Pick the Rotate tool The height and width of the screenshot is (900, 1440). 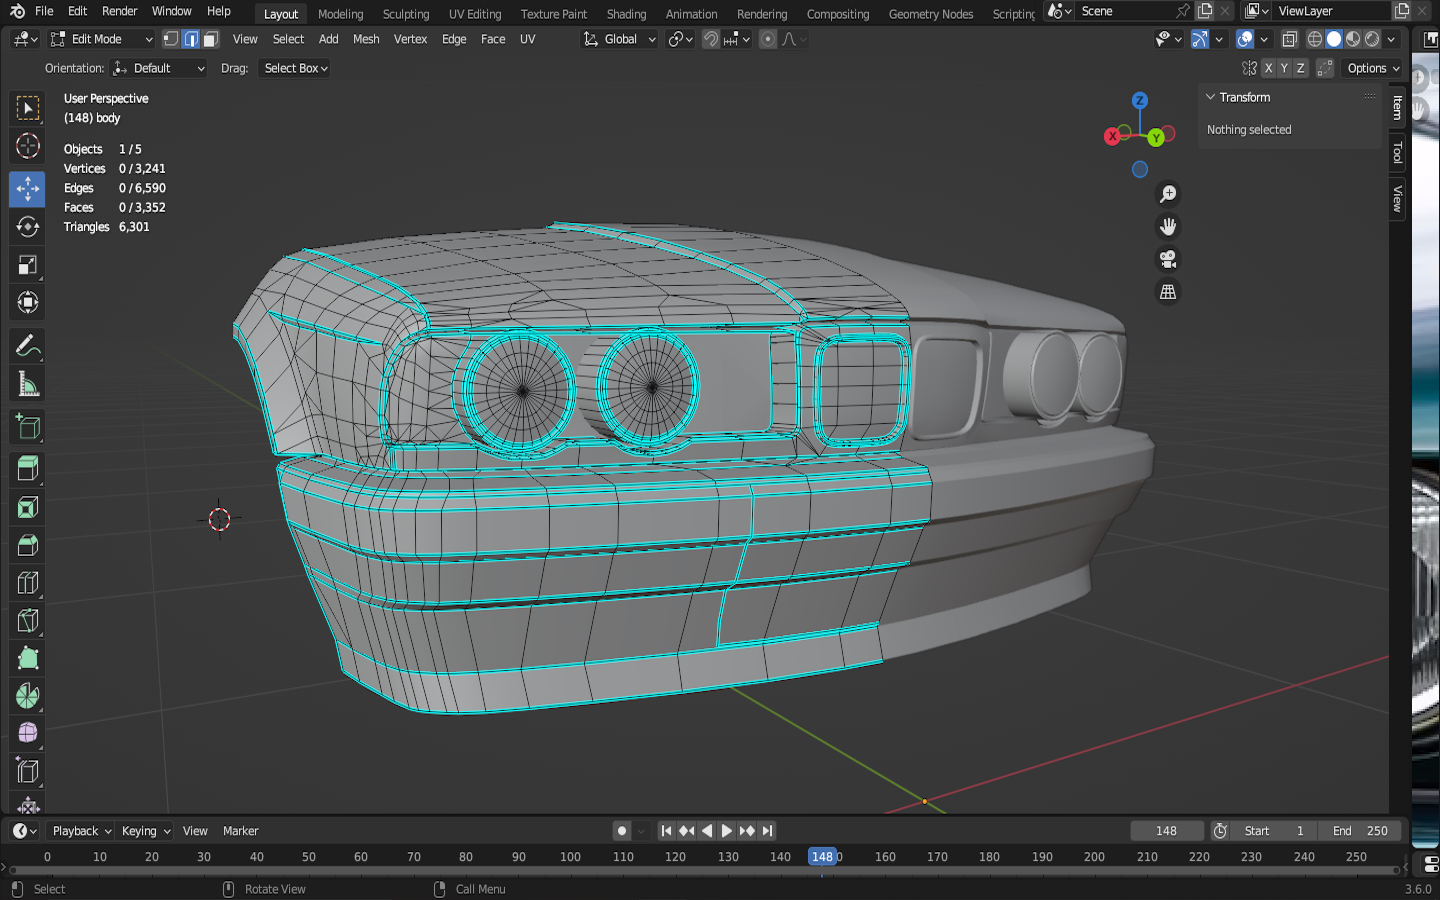click(27, 227)
